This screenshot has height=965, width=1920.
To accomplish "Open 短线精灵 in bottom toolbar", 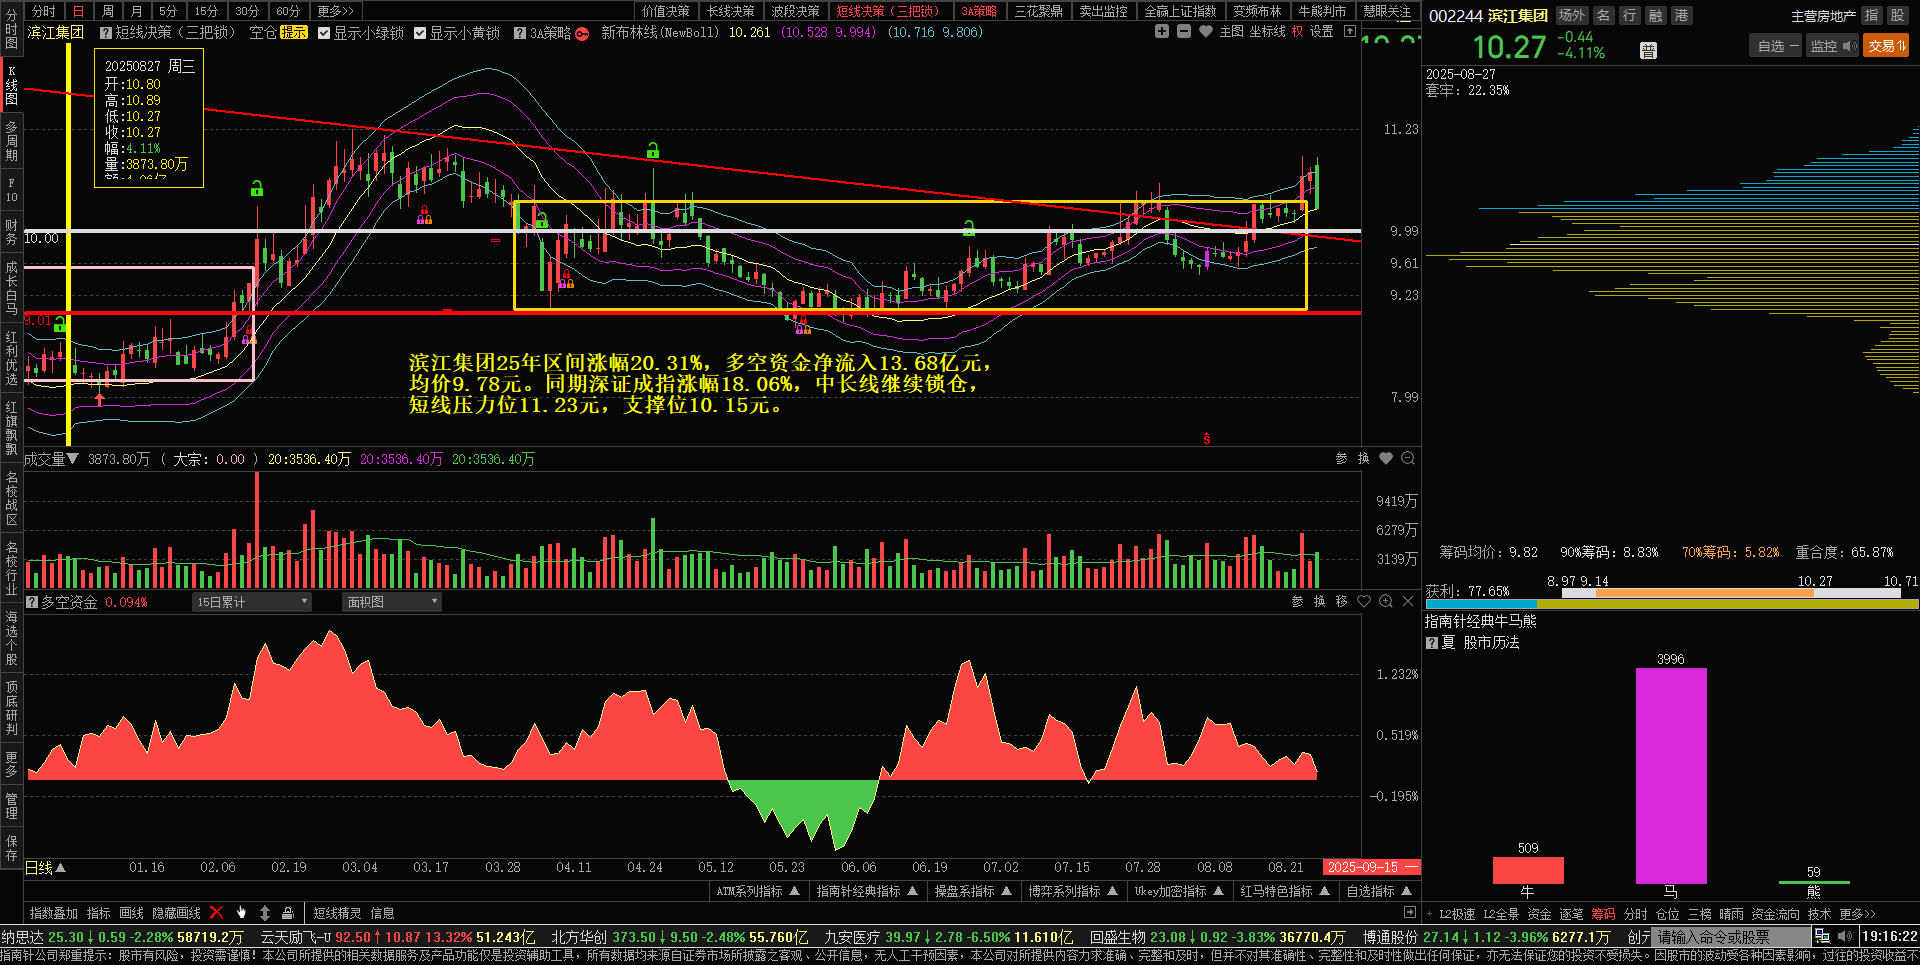I will click(337, 913).
